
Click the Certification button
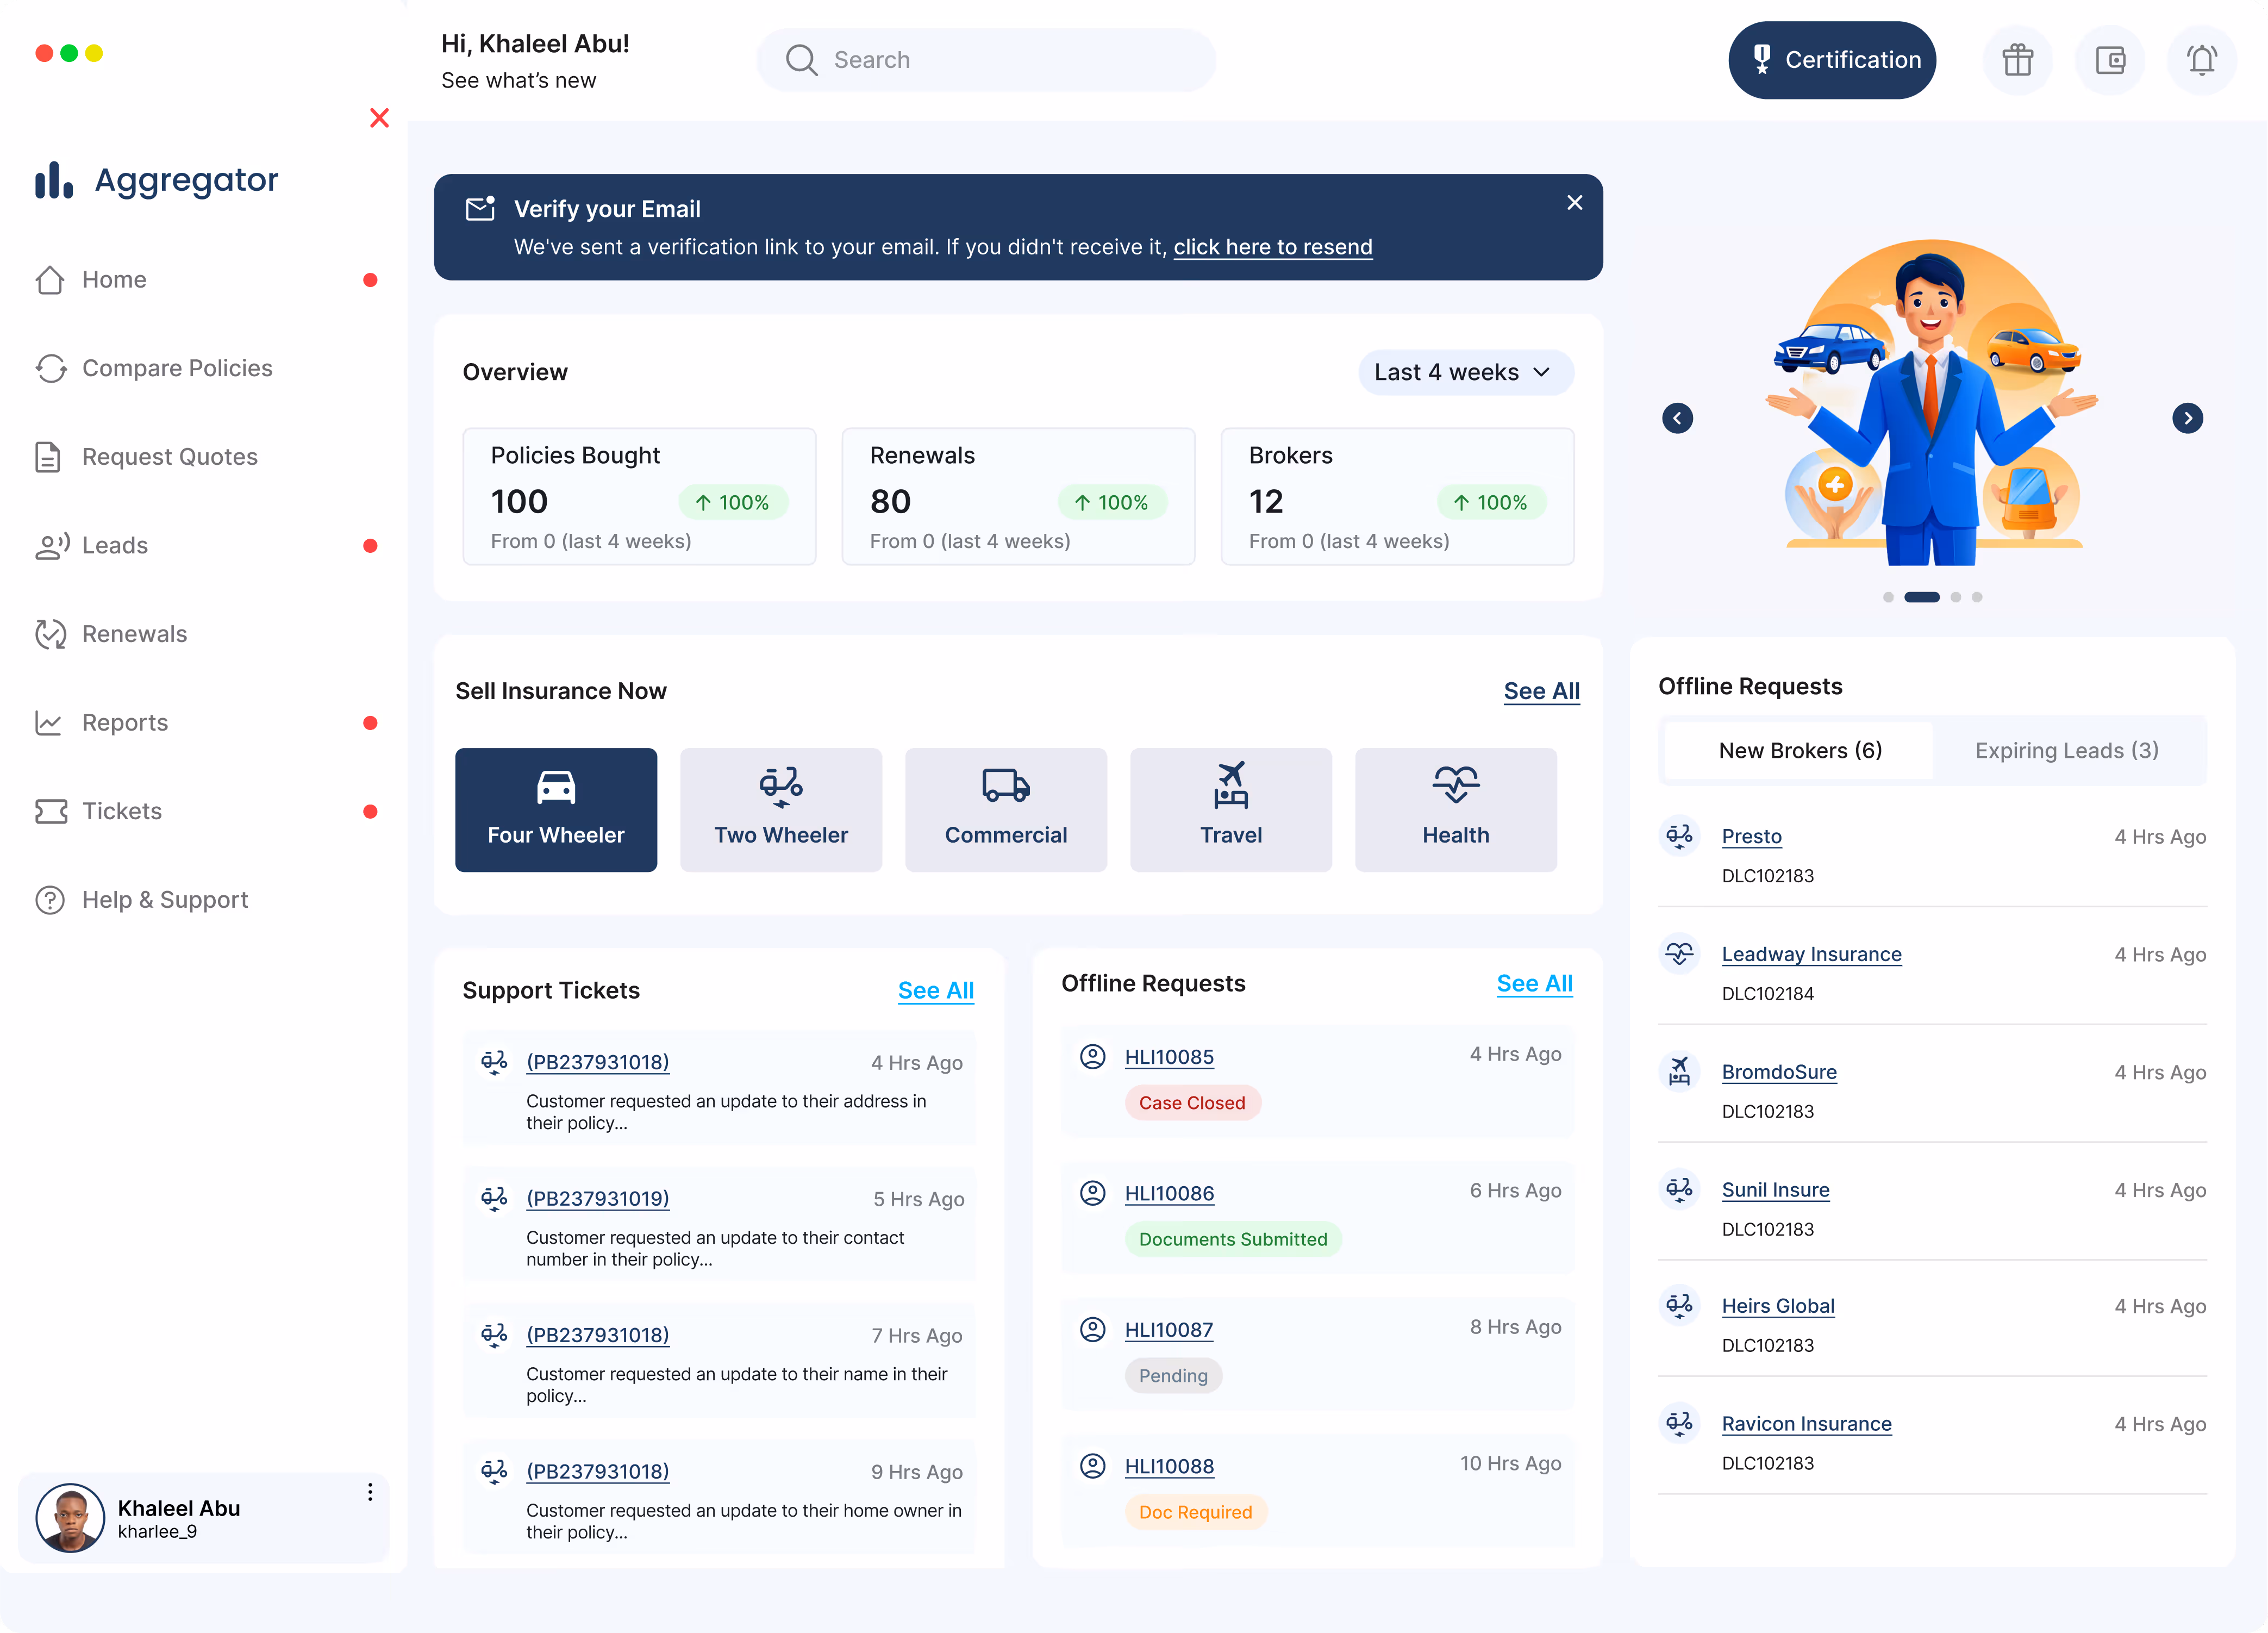[1832, 60]
